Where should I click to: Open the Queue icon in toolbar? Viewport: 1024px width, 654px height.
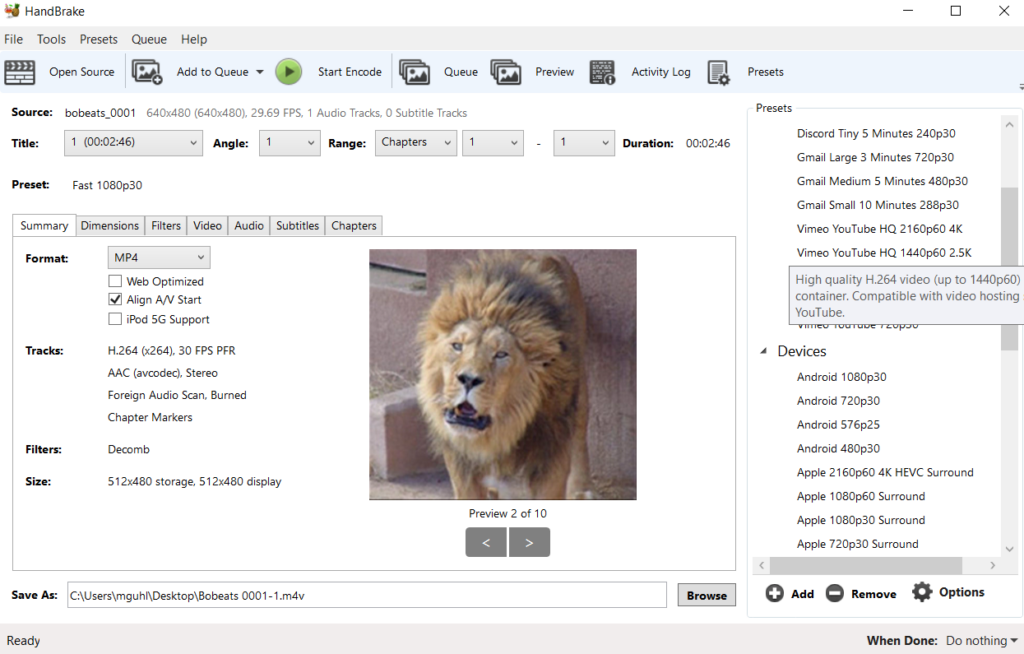click(x=415, y=72)
